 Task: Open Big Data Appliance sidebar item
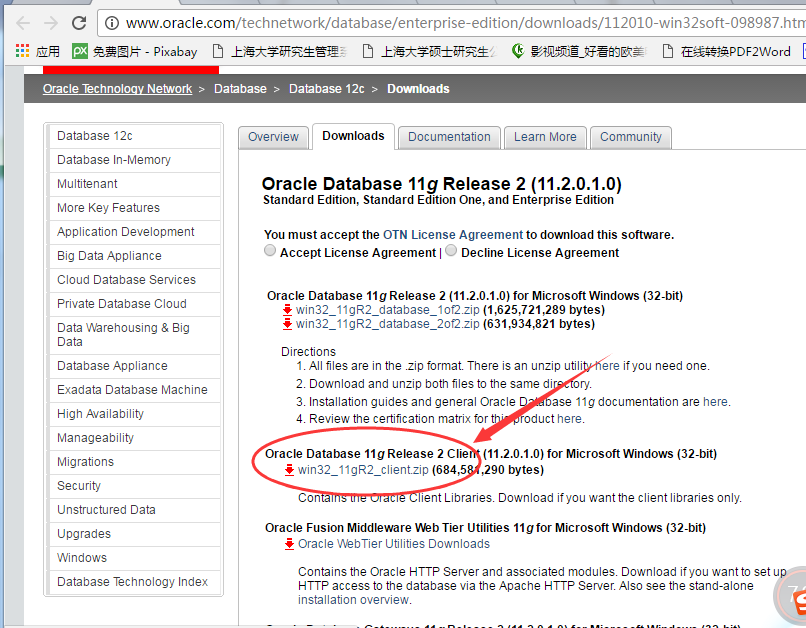coord(135,256)
